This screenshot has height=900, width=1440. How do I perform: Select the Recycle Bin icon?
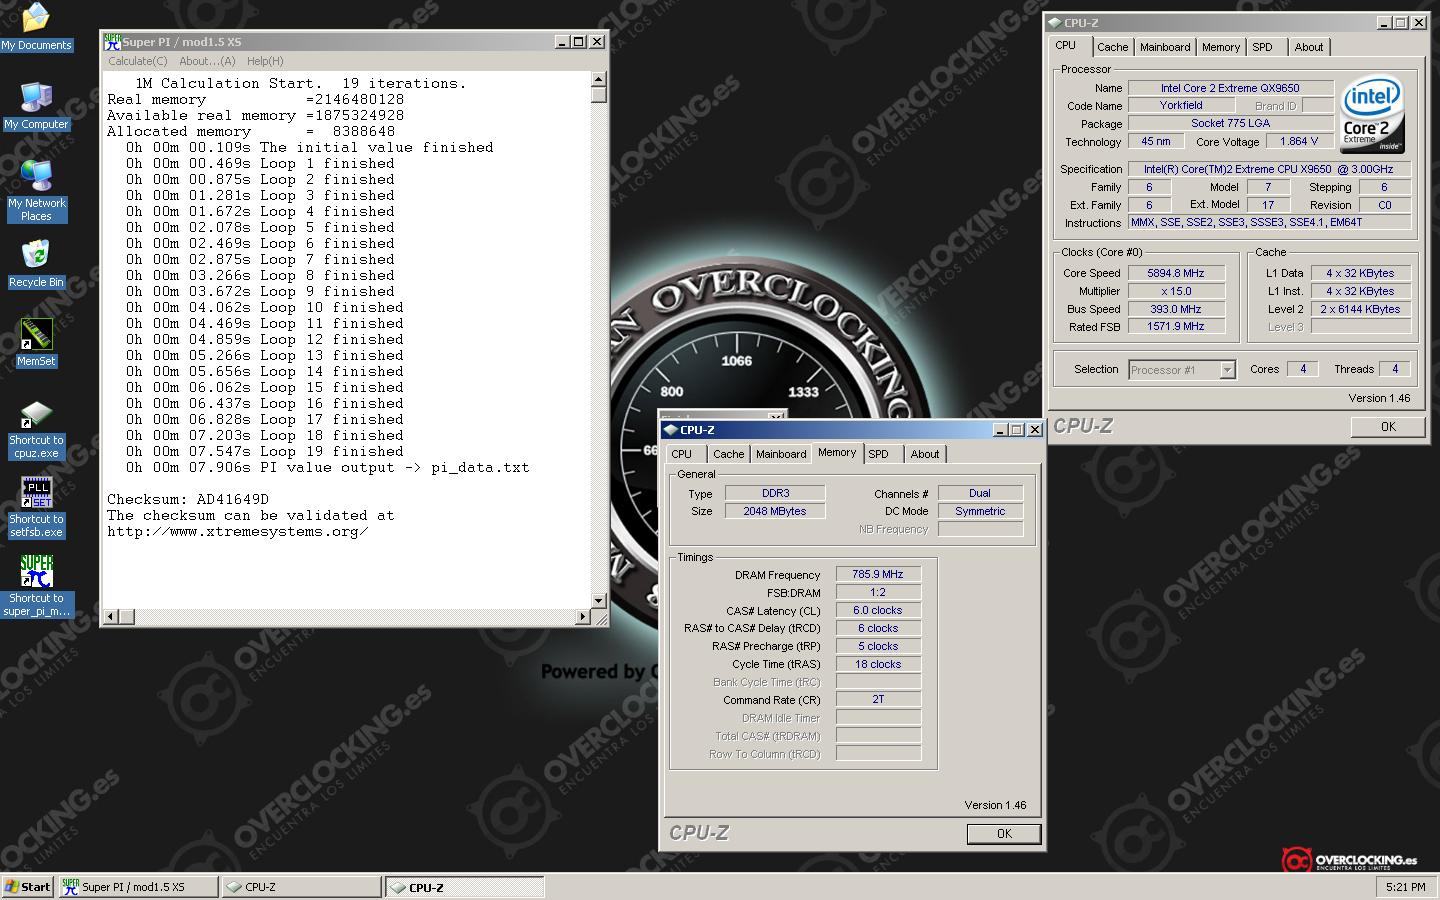36,264
